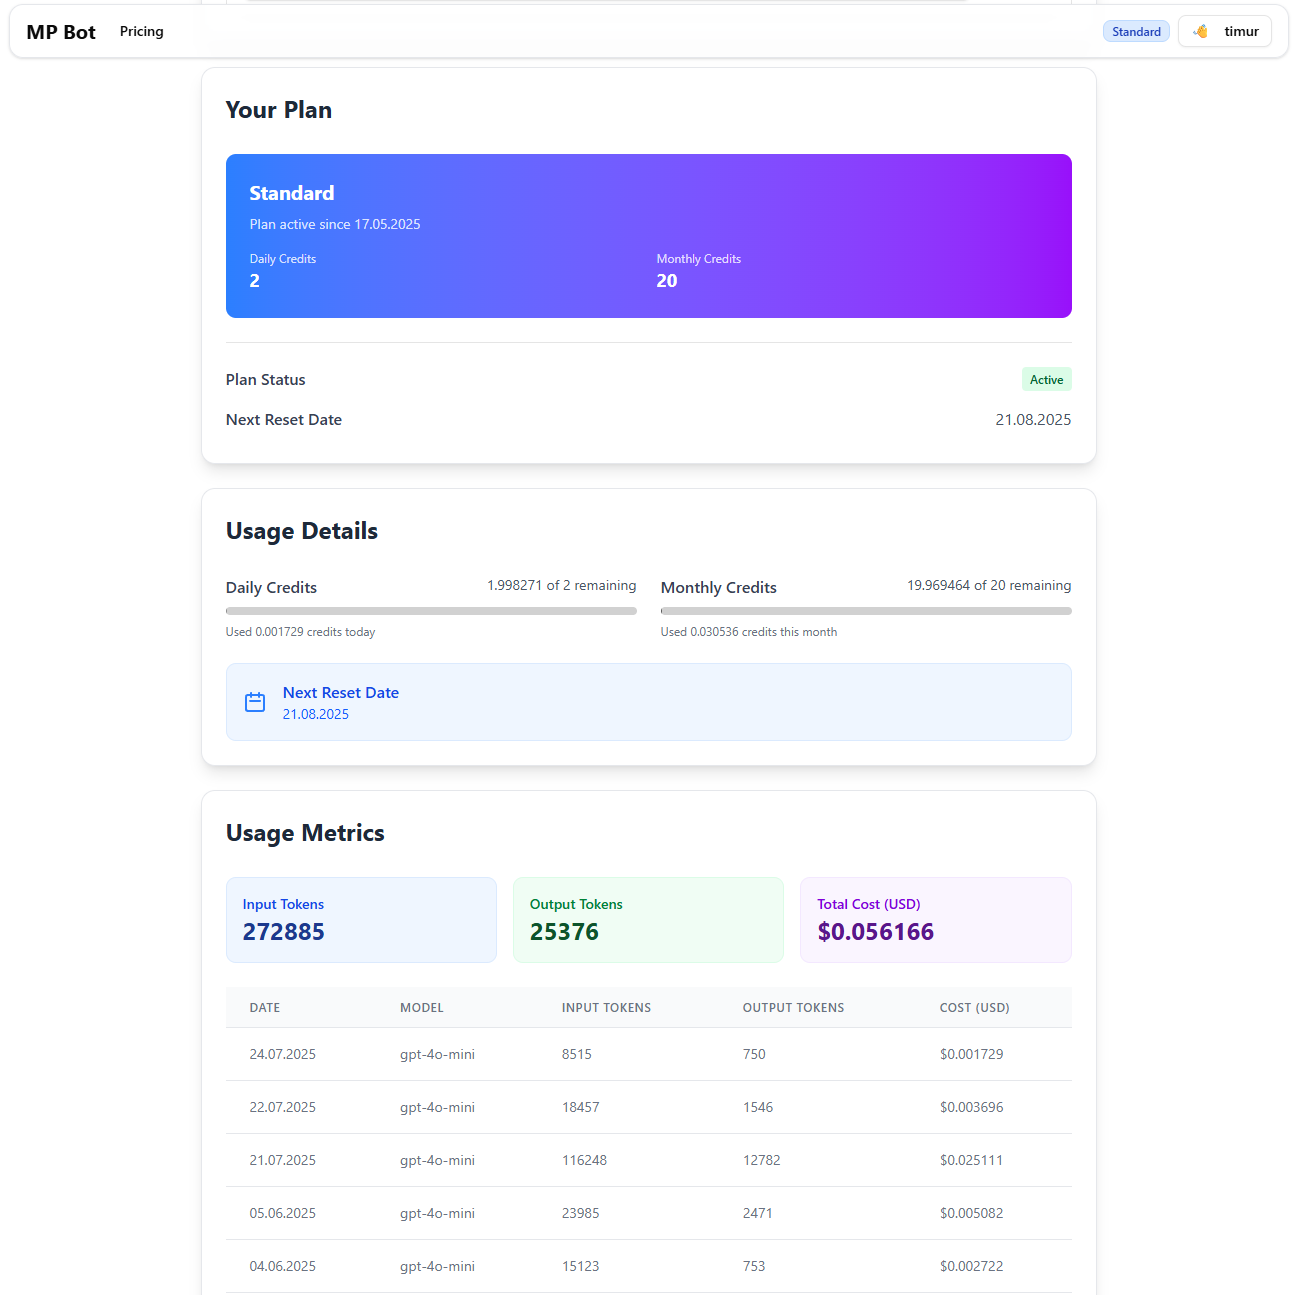The image size is (1298, 1295).
Task: Click the waving hand icon beside timur
Action: coord(1201,31)
